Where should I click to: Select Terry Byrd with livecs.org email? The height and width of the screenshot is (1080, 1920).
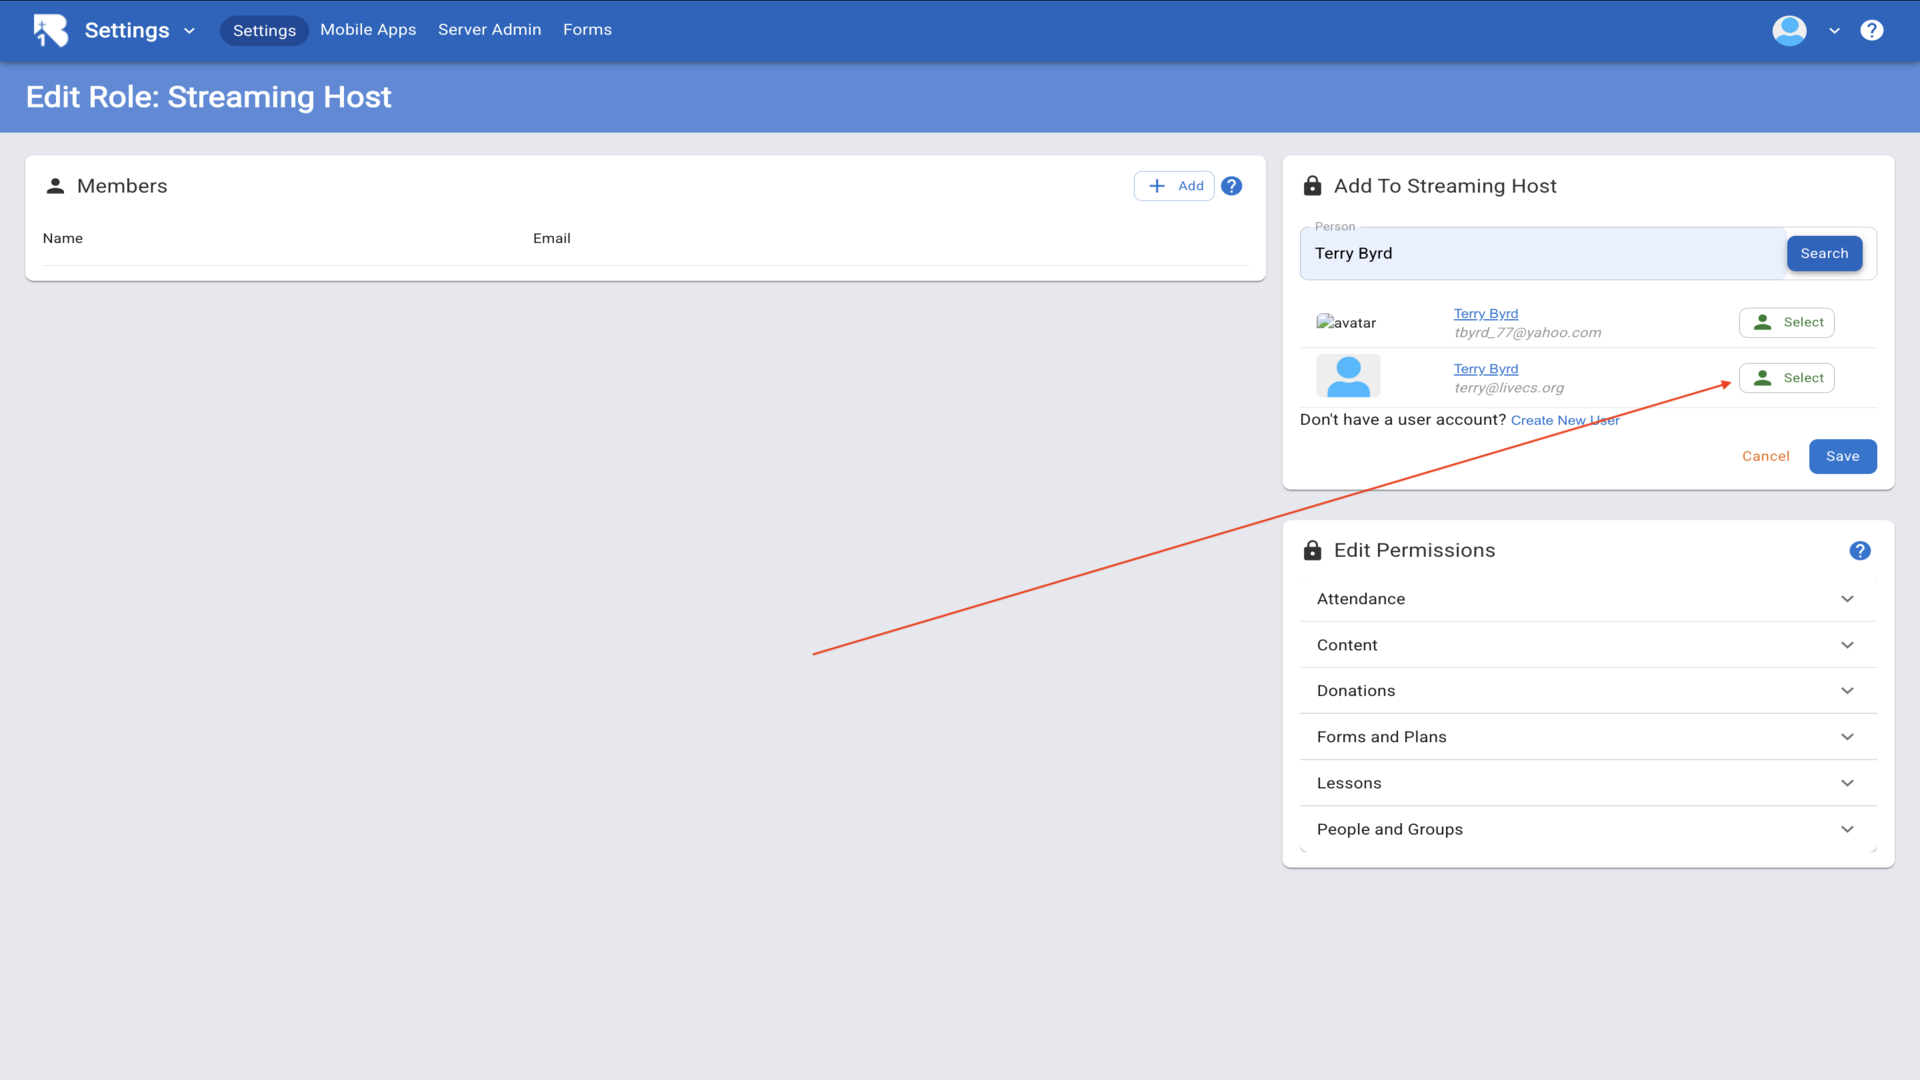click(1786, 378)
